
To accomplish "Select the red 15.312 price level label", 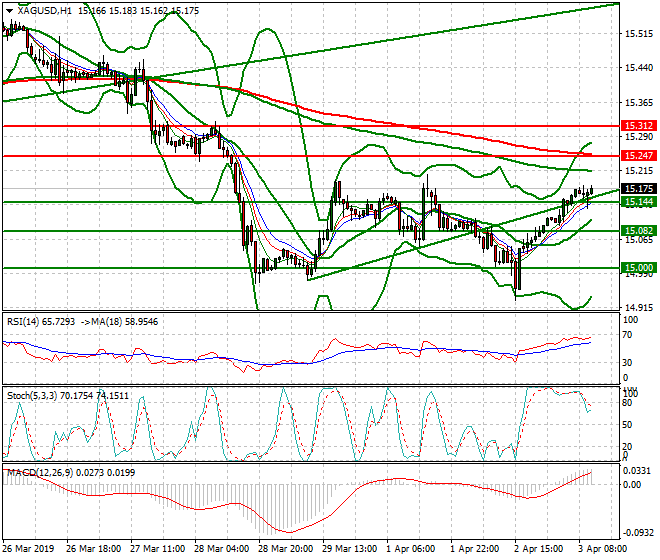I will pos(639,125).
